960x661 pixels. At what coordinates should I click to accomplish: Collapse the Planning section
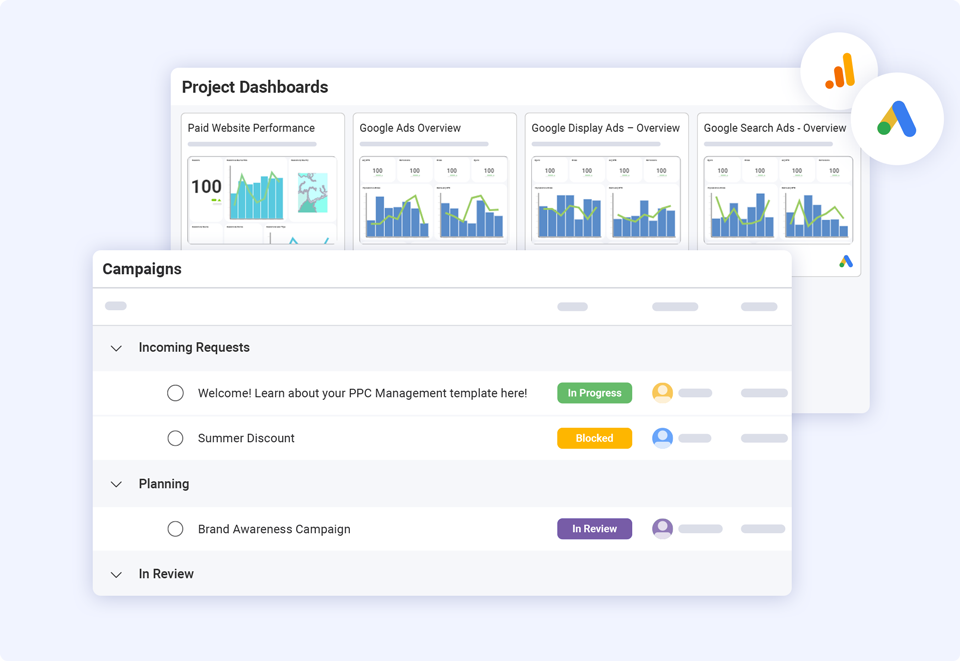coord(116,484)
